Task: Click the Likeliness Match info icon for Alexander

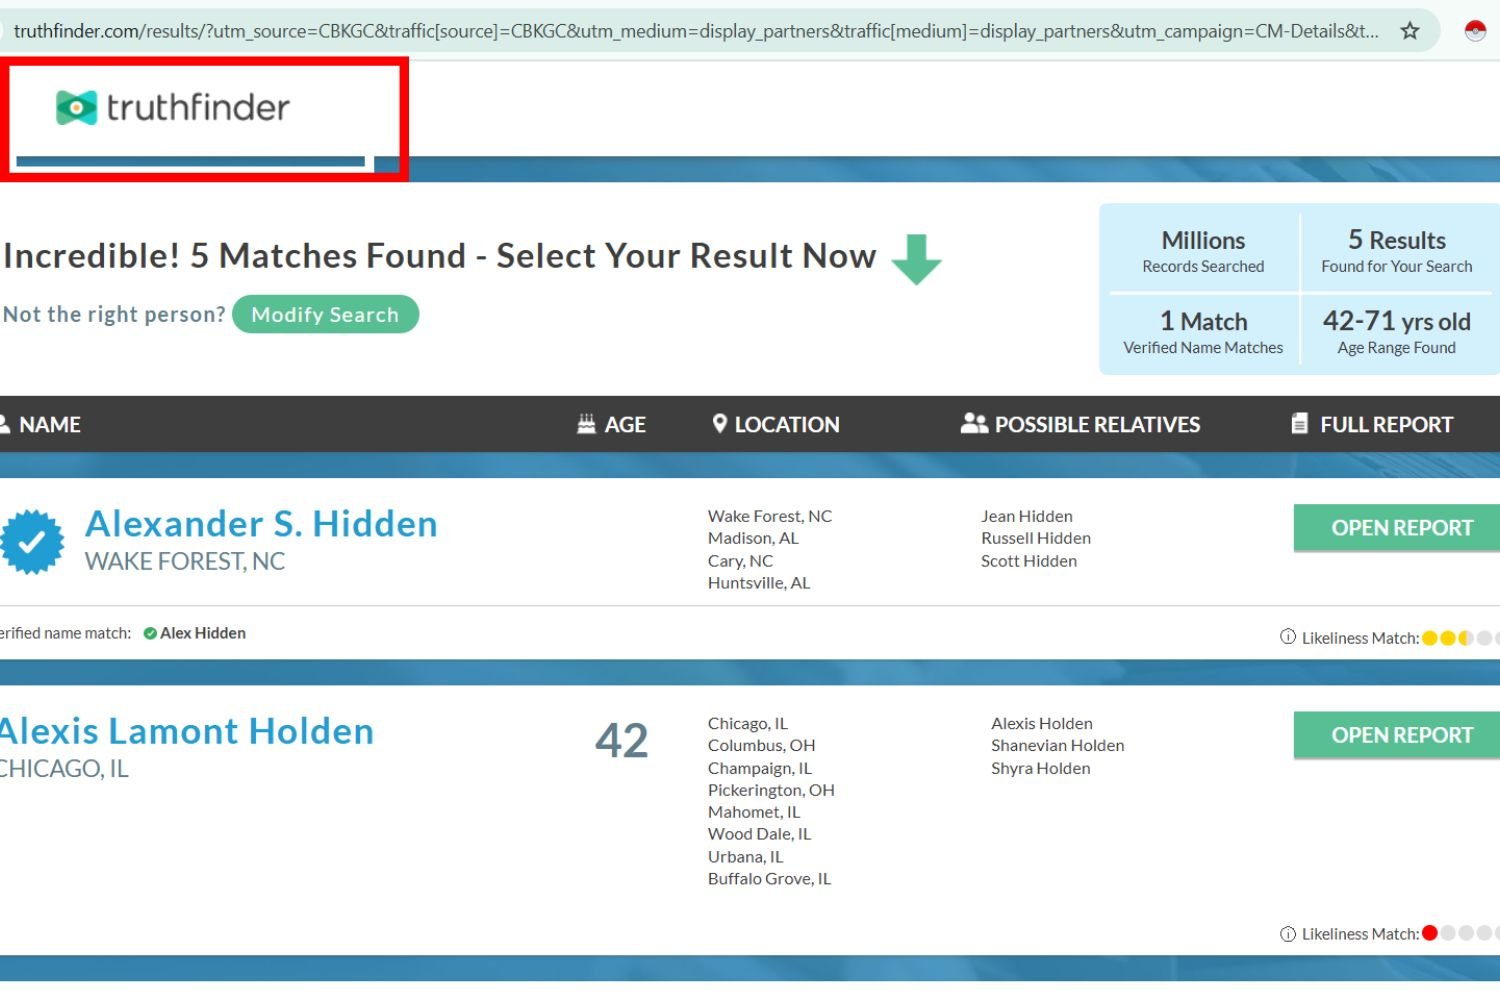Action: tap(1288, 637)
